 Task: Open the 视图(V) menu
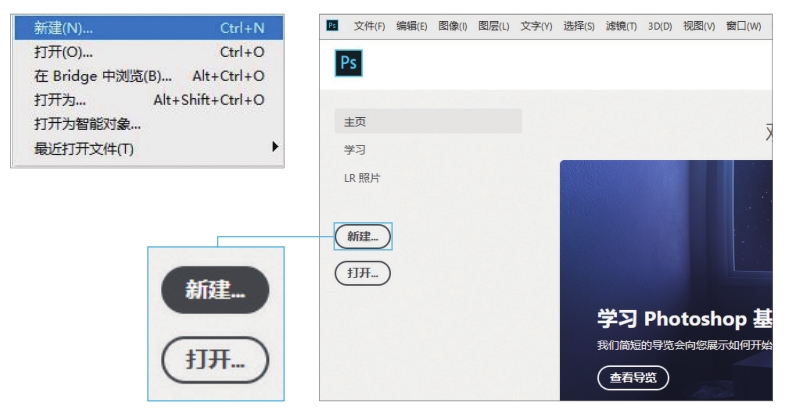point(699,26)
